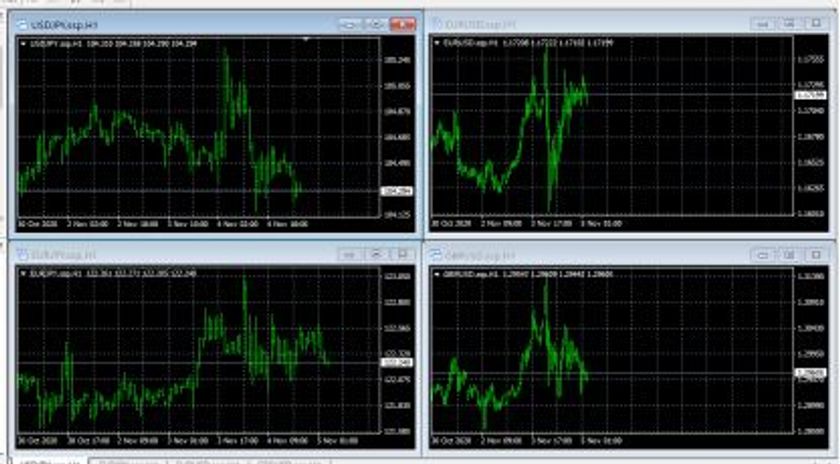This screenshot has height=464, width=840.
Task: Close the GBPUSD chart window
Action: tap(815, 255)
